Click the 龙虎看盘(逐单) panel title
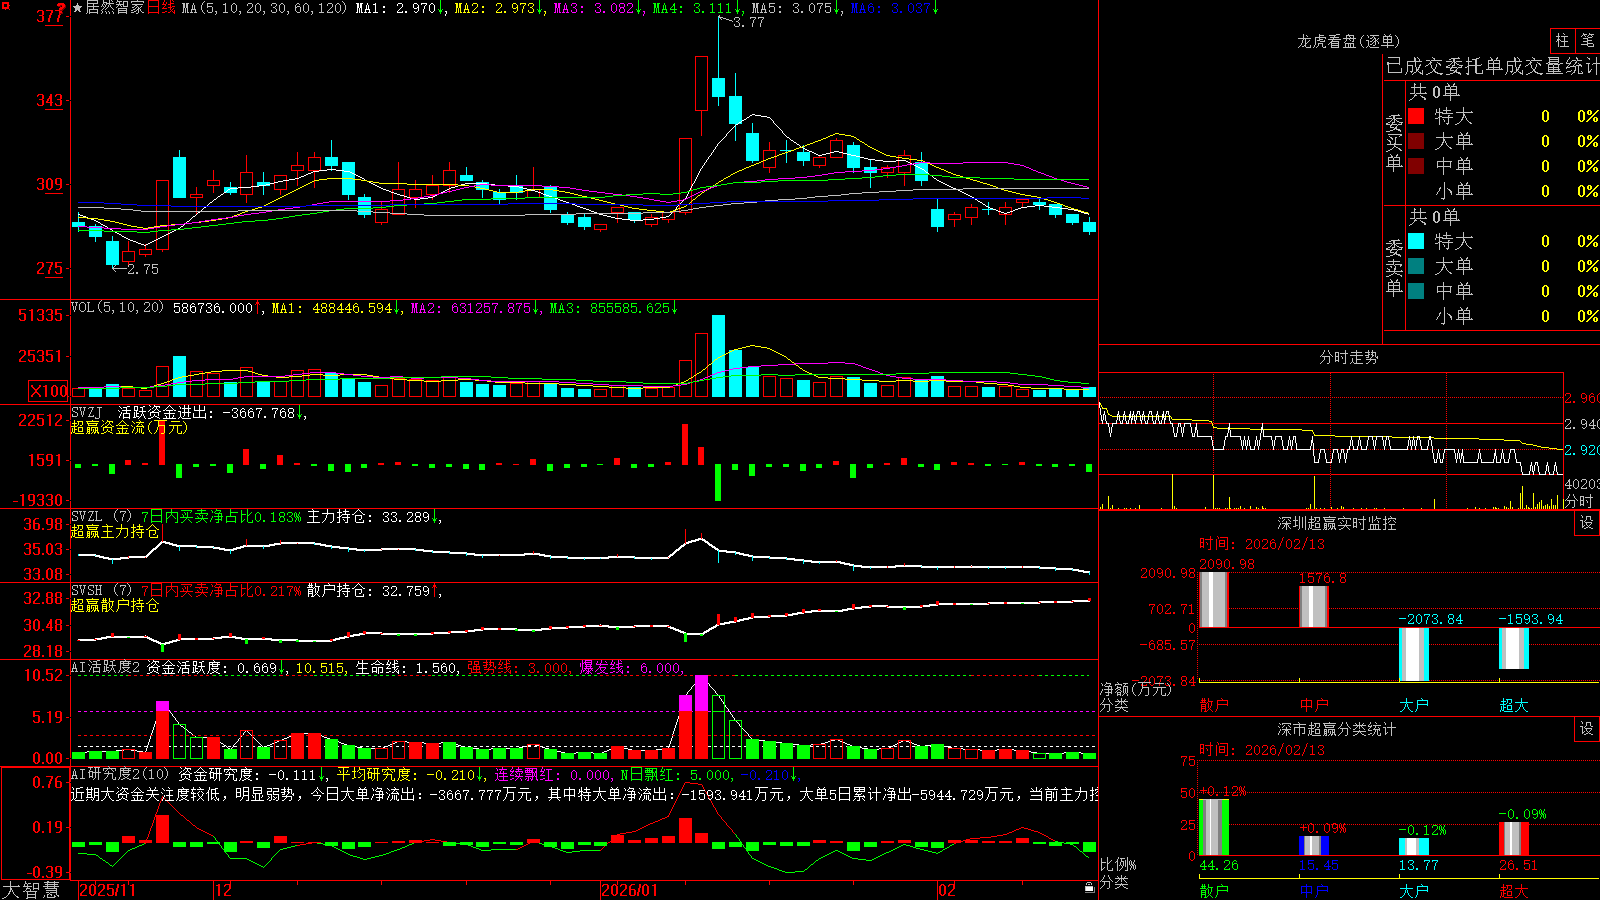Image resolution: width=1600 pixels, height=900 pixels. click(x=1348, y=41)
